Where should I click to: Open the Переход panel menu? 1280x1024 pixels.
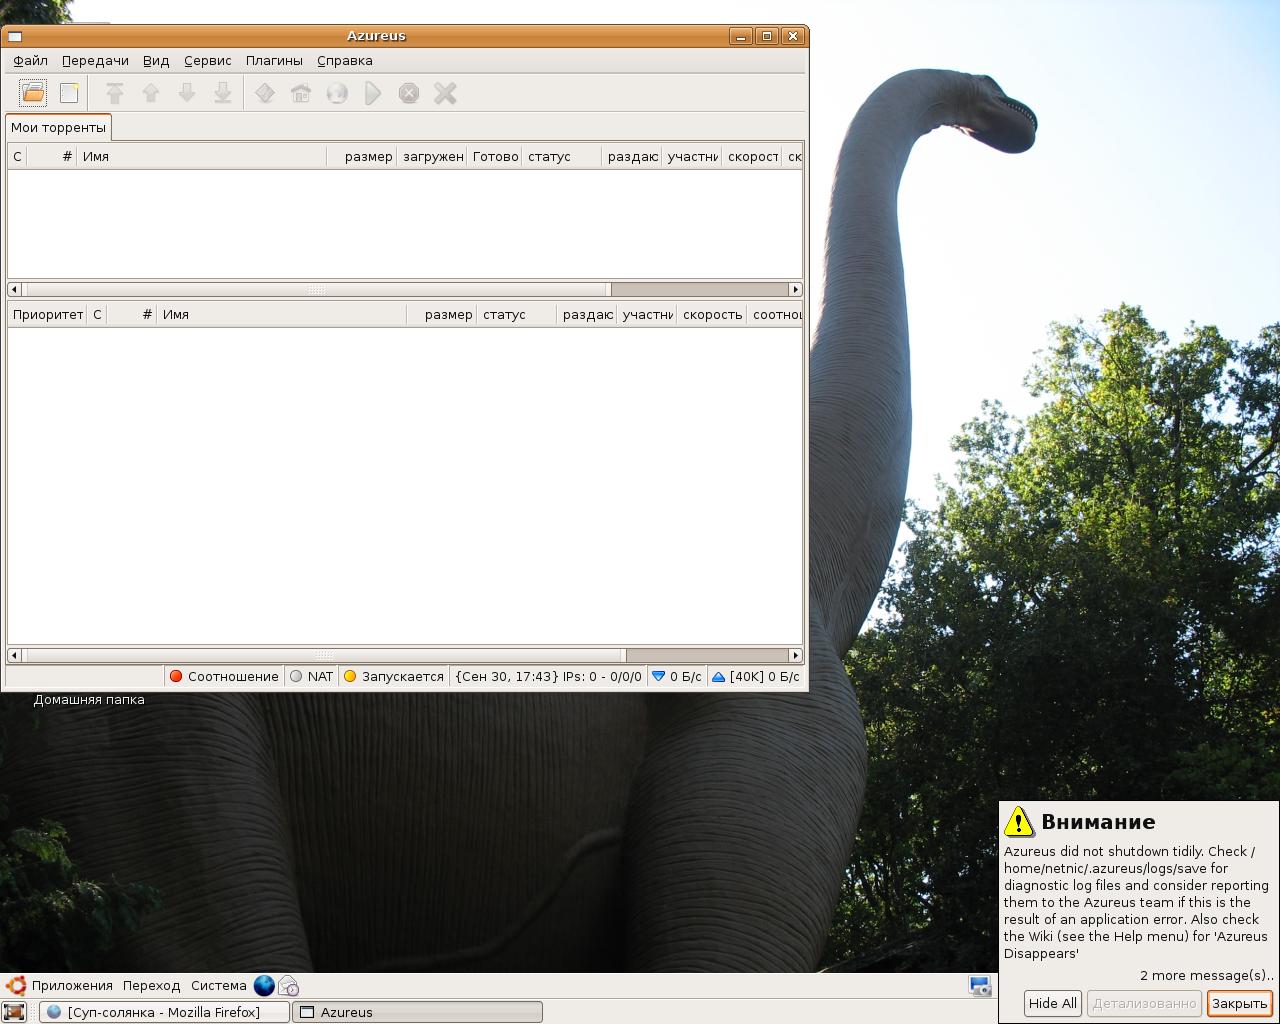pos(152,985)
